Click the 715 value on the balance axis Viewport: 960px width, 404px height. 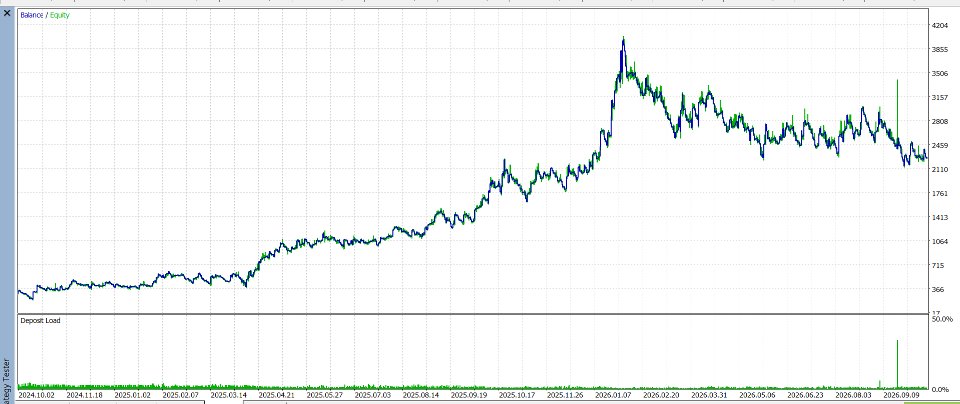[x=937, y=266]
